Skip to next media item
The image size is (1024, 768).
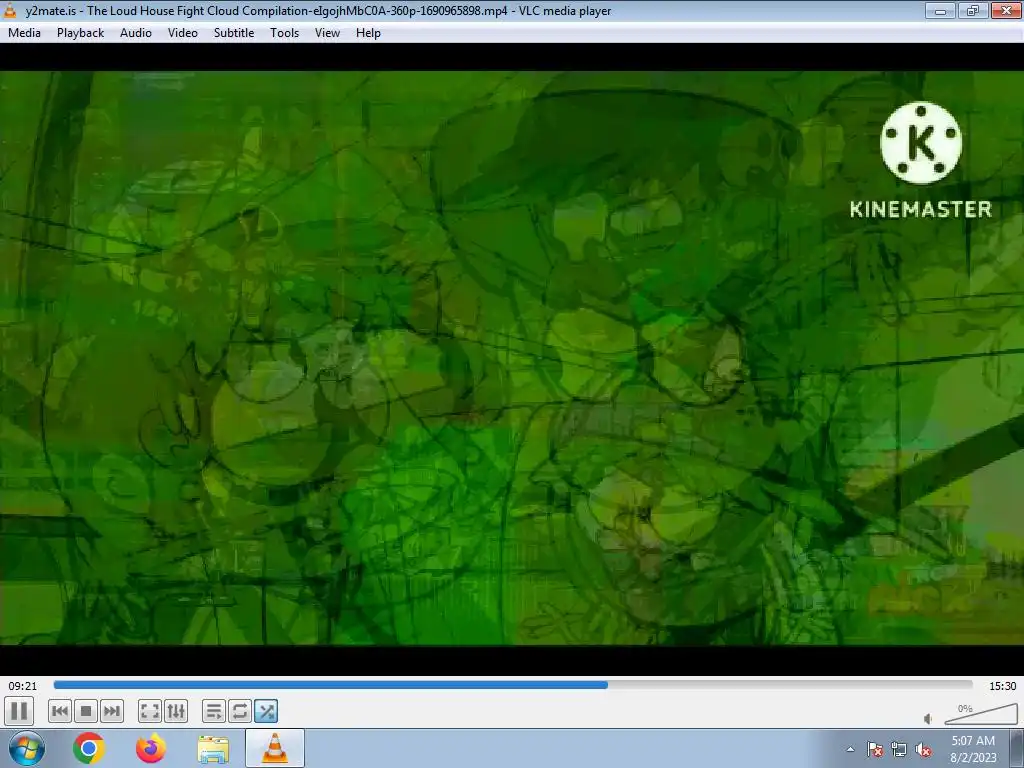point(112,711)
